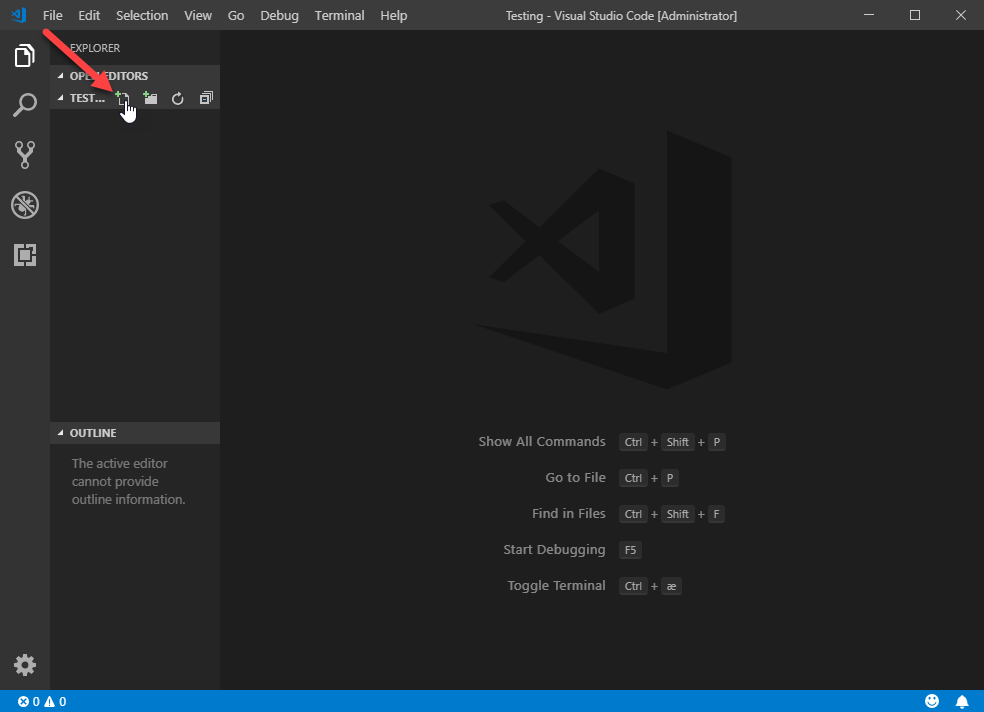Open the Extensions view icon

(24, 255)
